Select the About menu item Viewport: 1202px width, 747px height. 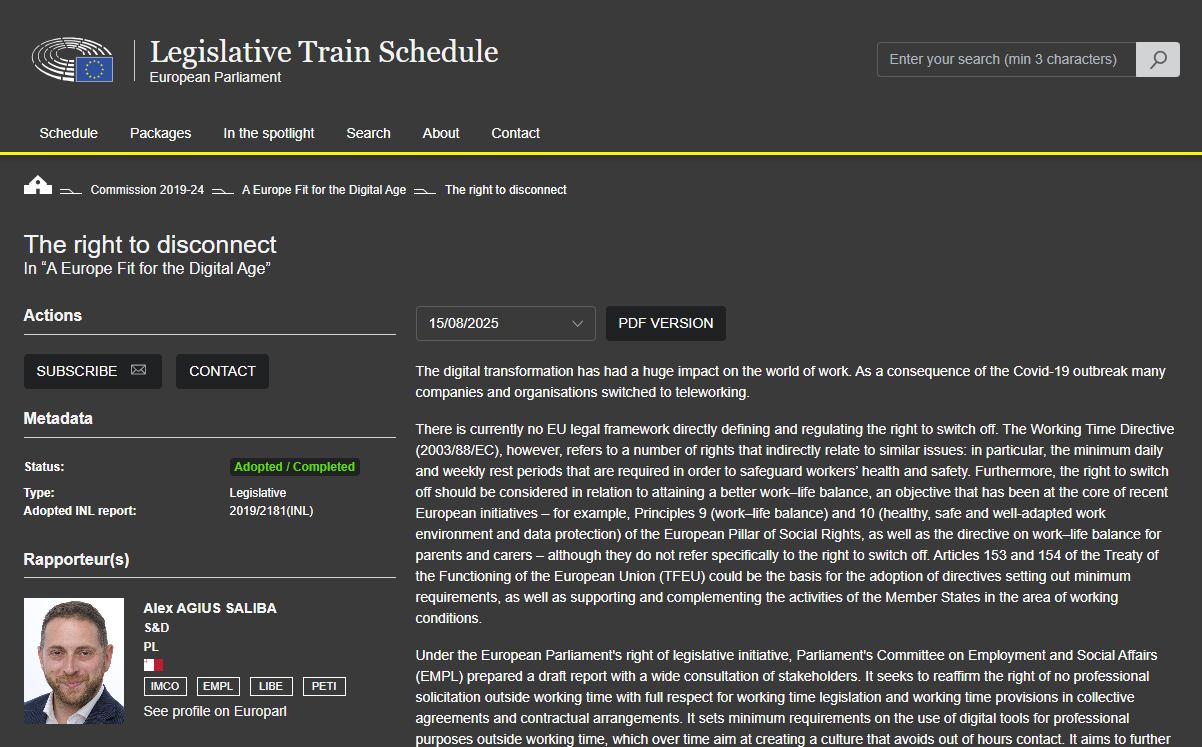tap(440, 133)
